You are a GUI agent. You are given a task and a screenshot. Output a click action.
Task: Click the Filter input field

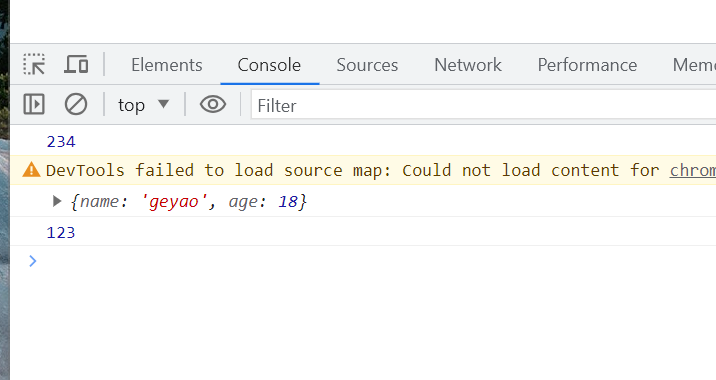click(x=483, y=106)
